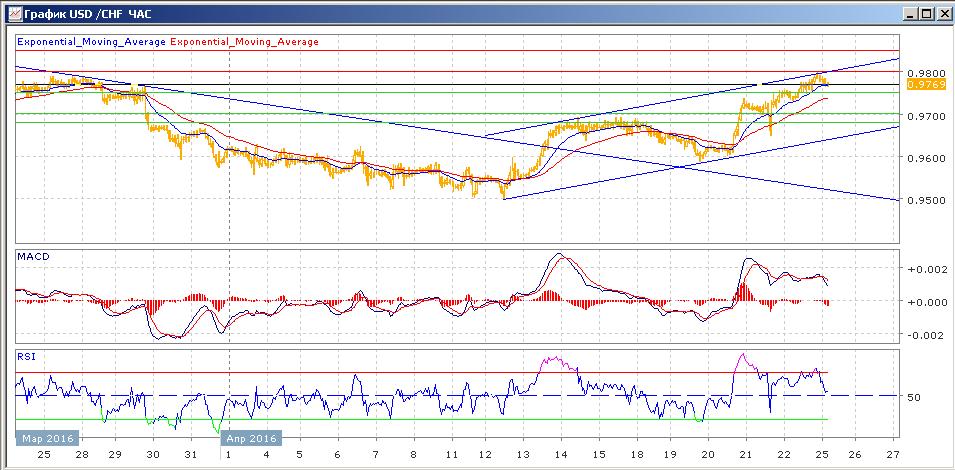
Task: Maximize the USD/CHF chart window
Action: pos(926,14)
